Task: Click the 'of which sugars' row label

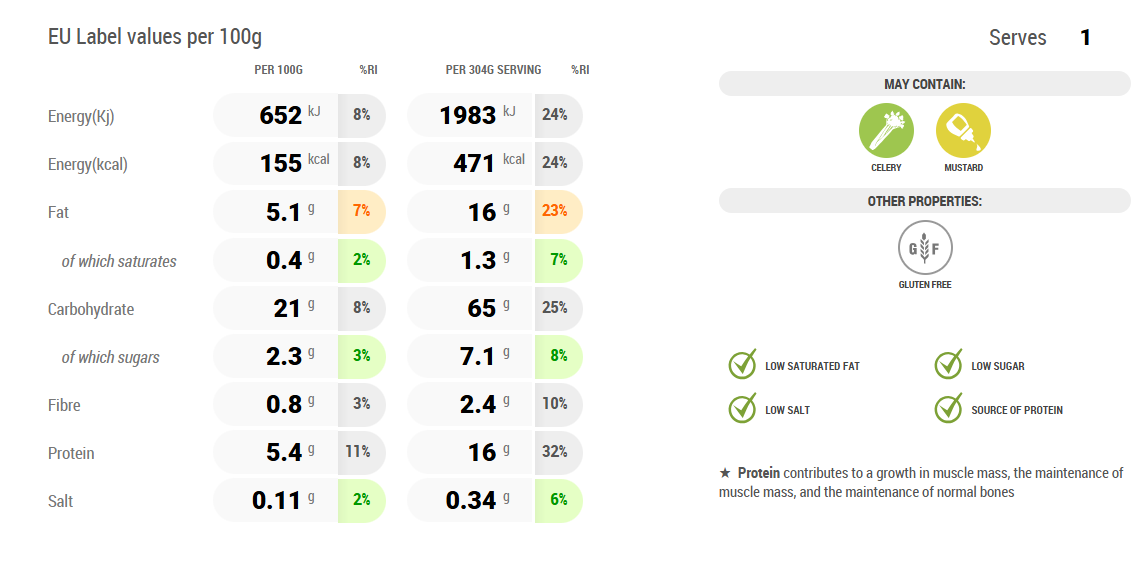Action: (x=110, y=357)
